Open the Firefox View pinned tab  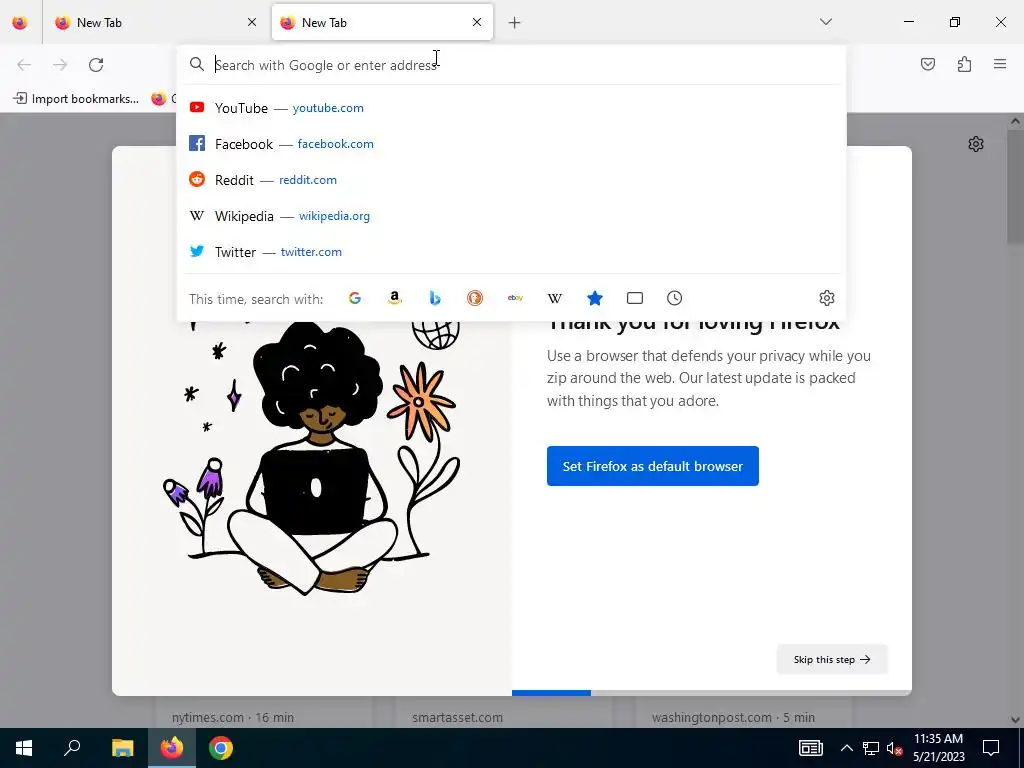[x=20, y=22]
